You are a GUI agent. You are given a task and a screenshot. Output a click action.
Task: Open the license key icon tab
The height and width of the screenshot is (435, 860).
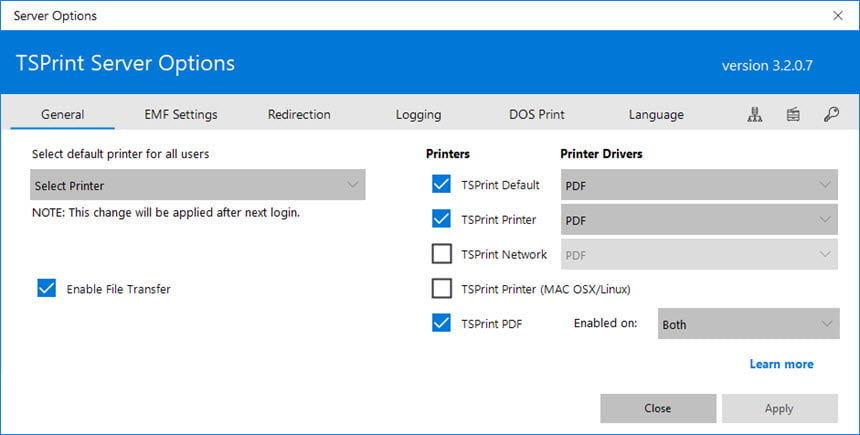pyautogui.click(x=831, y=114)
